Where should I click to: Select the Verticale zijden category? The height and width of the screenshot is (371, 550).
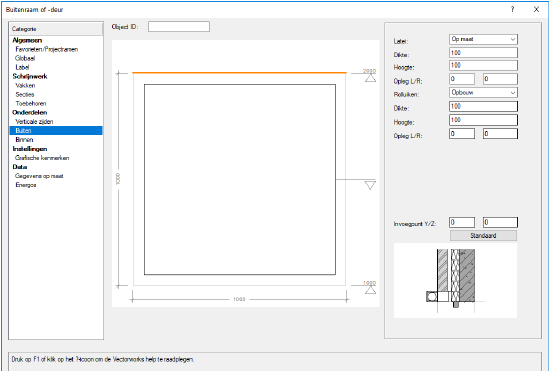click(34, 122)
